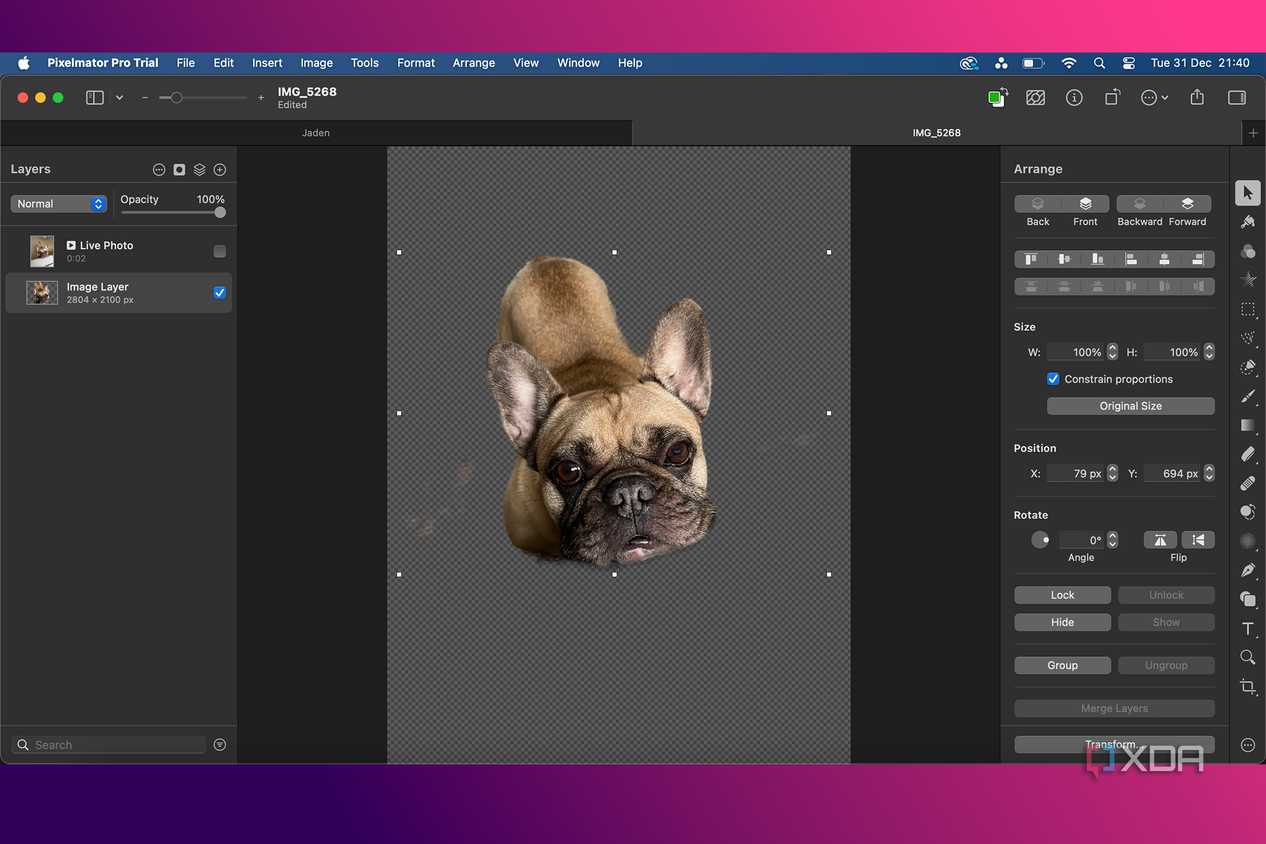Click the filter icon beside layer search

coord(219,745)
